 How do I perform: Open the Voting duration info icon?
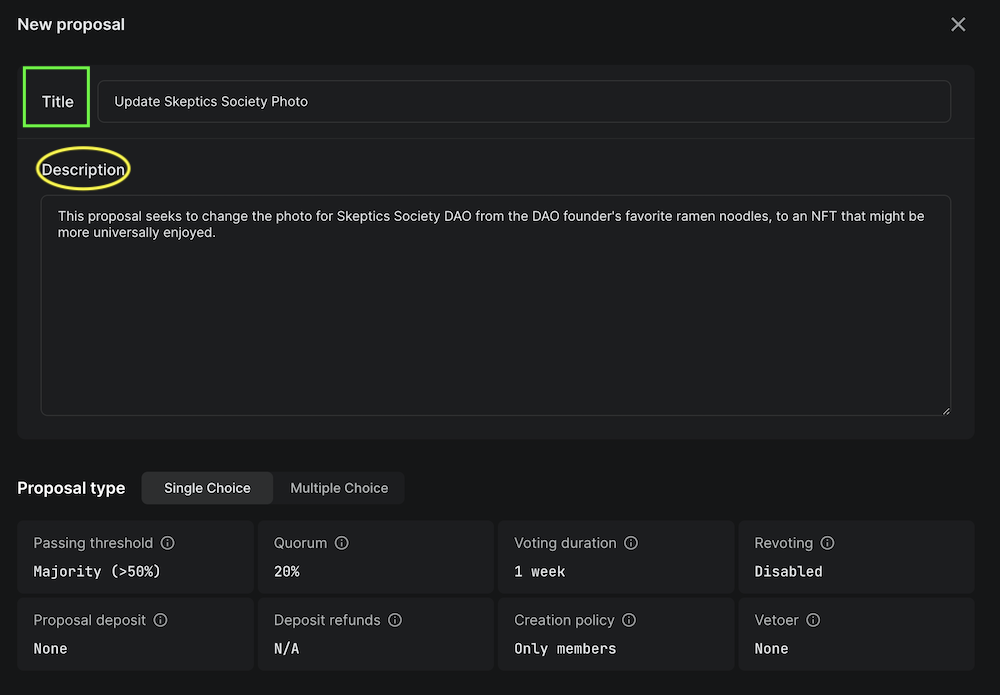[631, 543]
